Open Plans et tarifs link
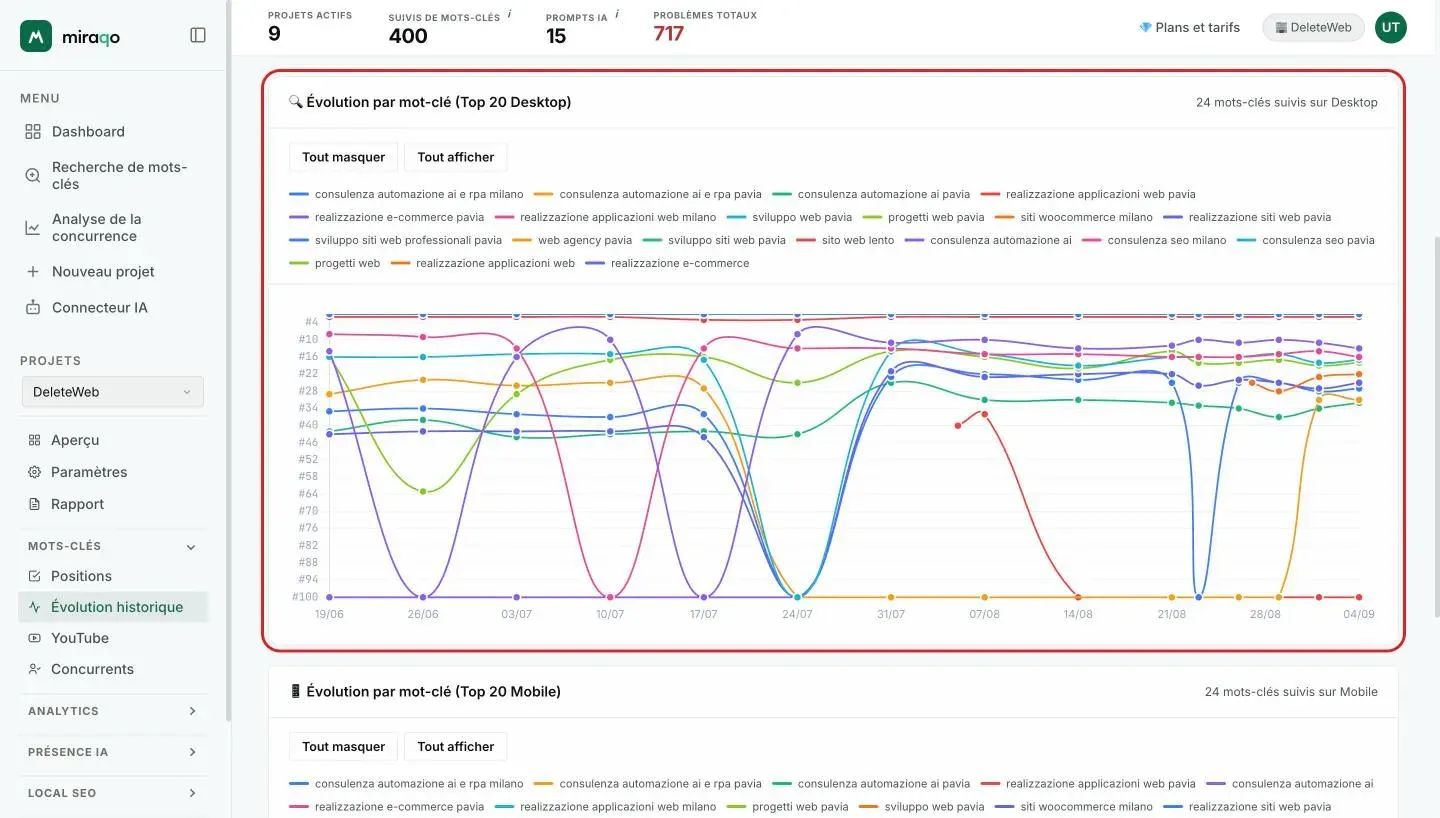Image resolution: width=1440 pixels, height=818 pixels. 1189,28
